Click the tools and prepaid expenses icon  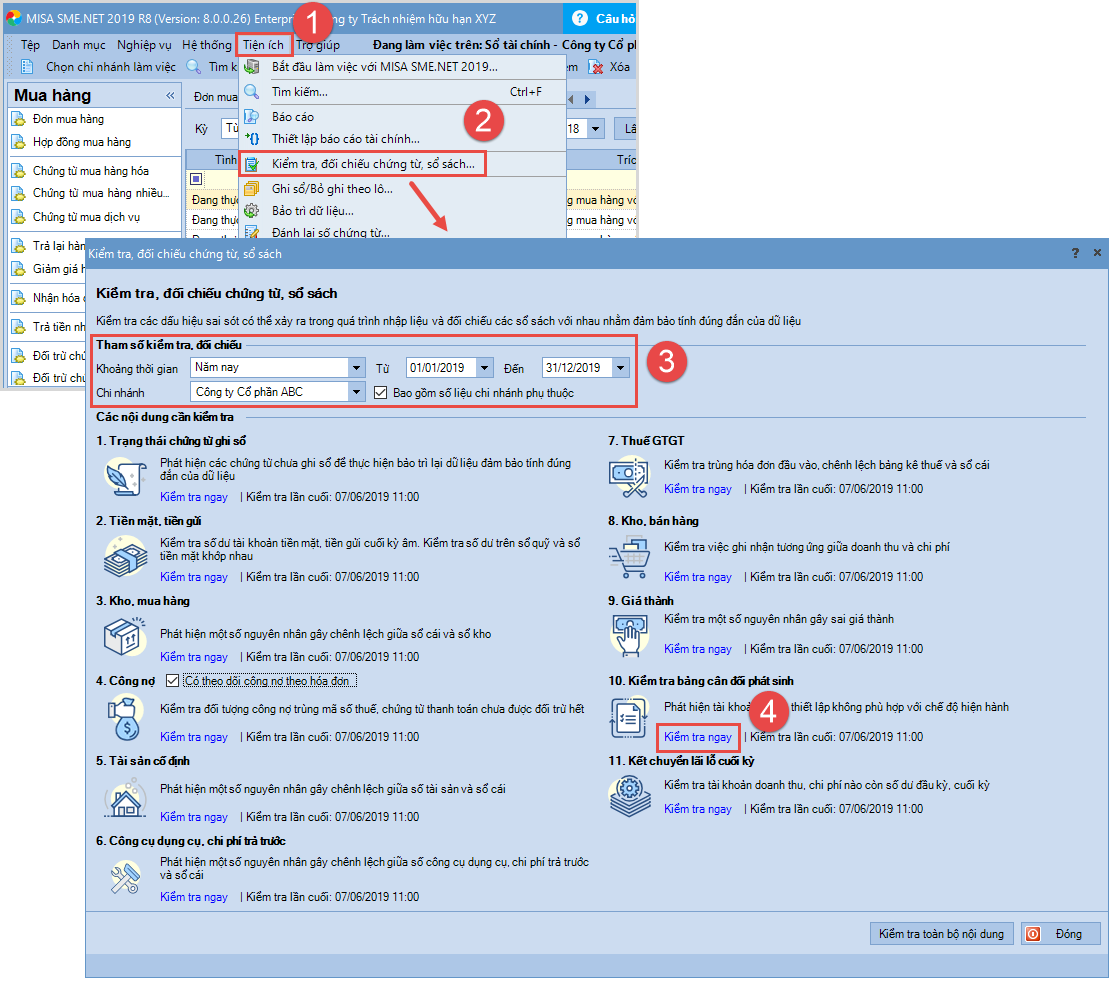(x=126, y=878)
